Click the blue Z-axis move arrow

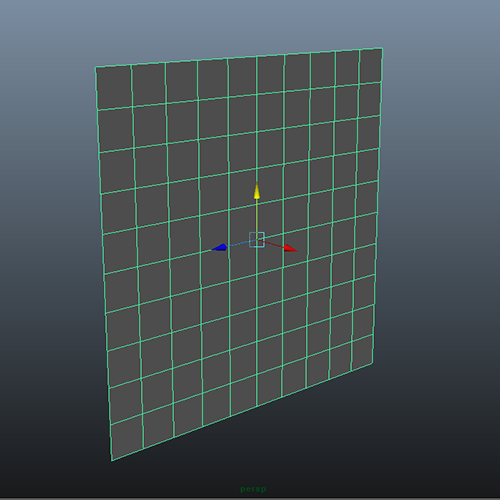tap(220, 247)
